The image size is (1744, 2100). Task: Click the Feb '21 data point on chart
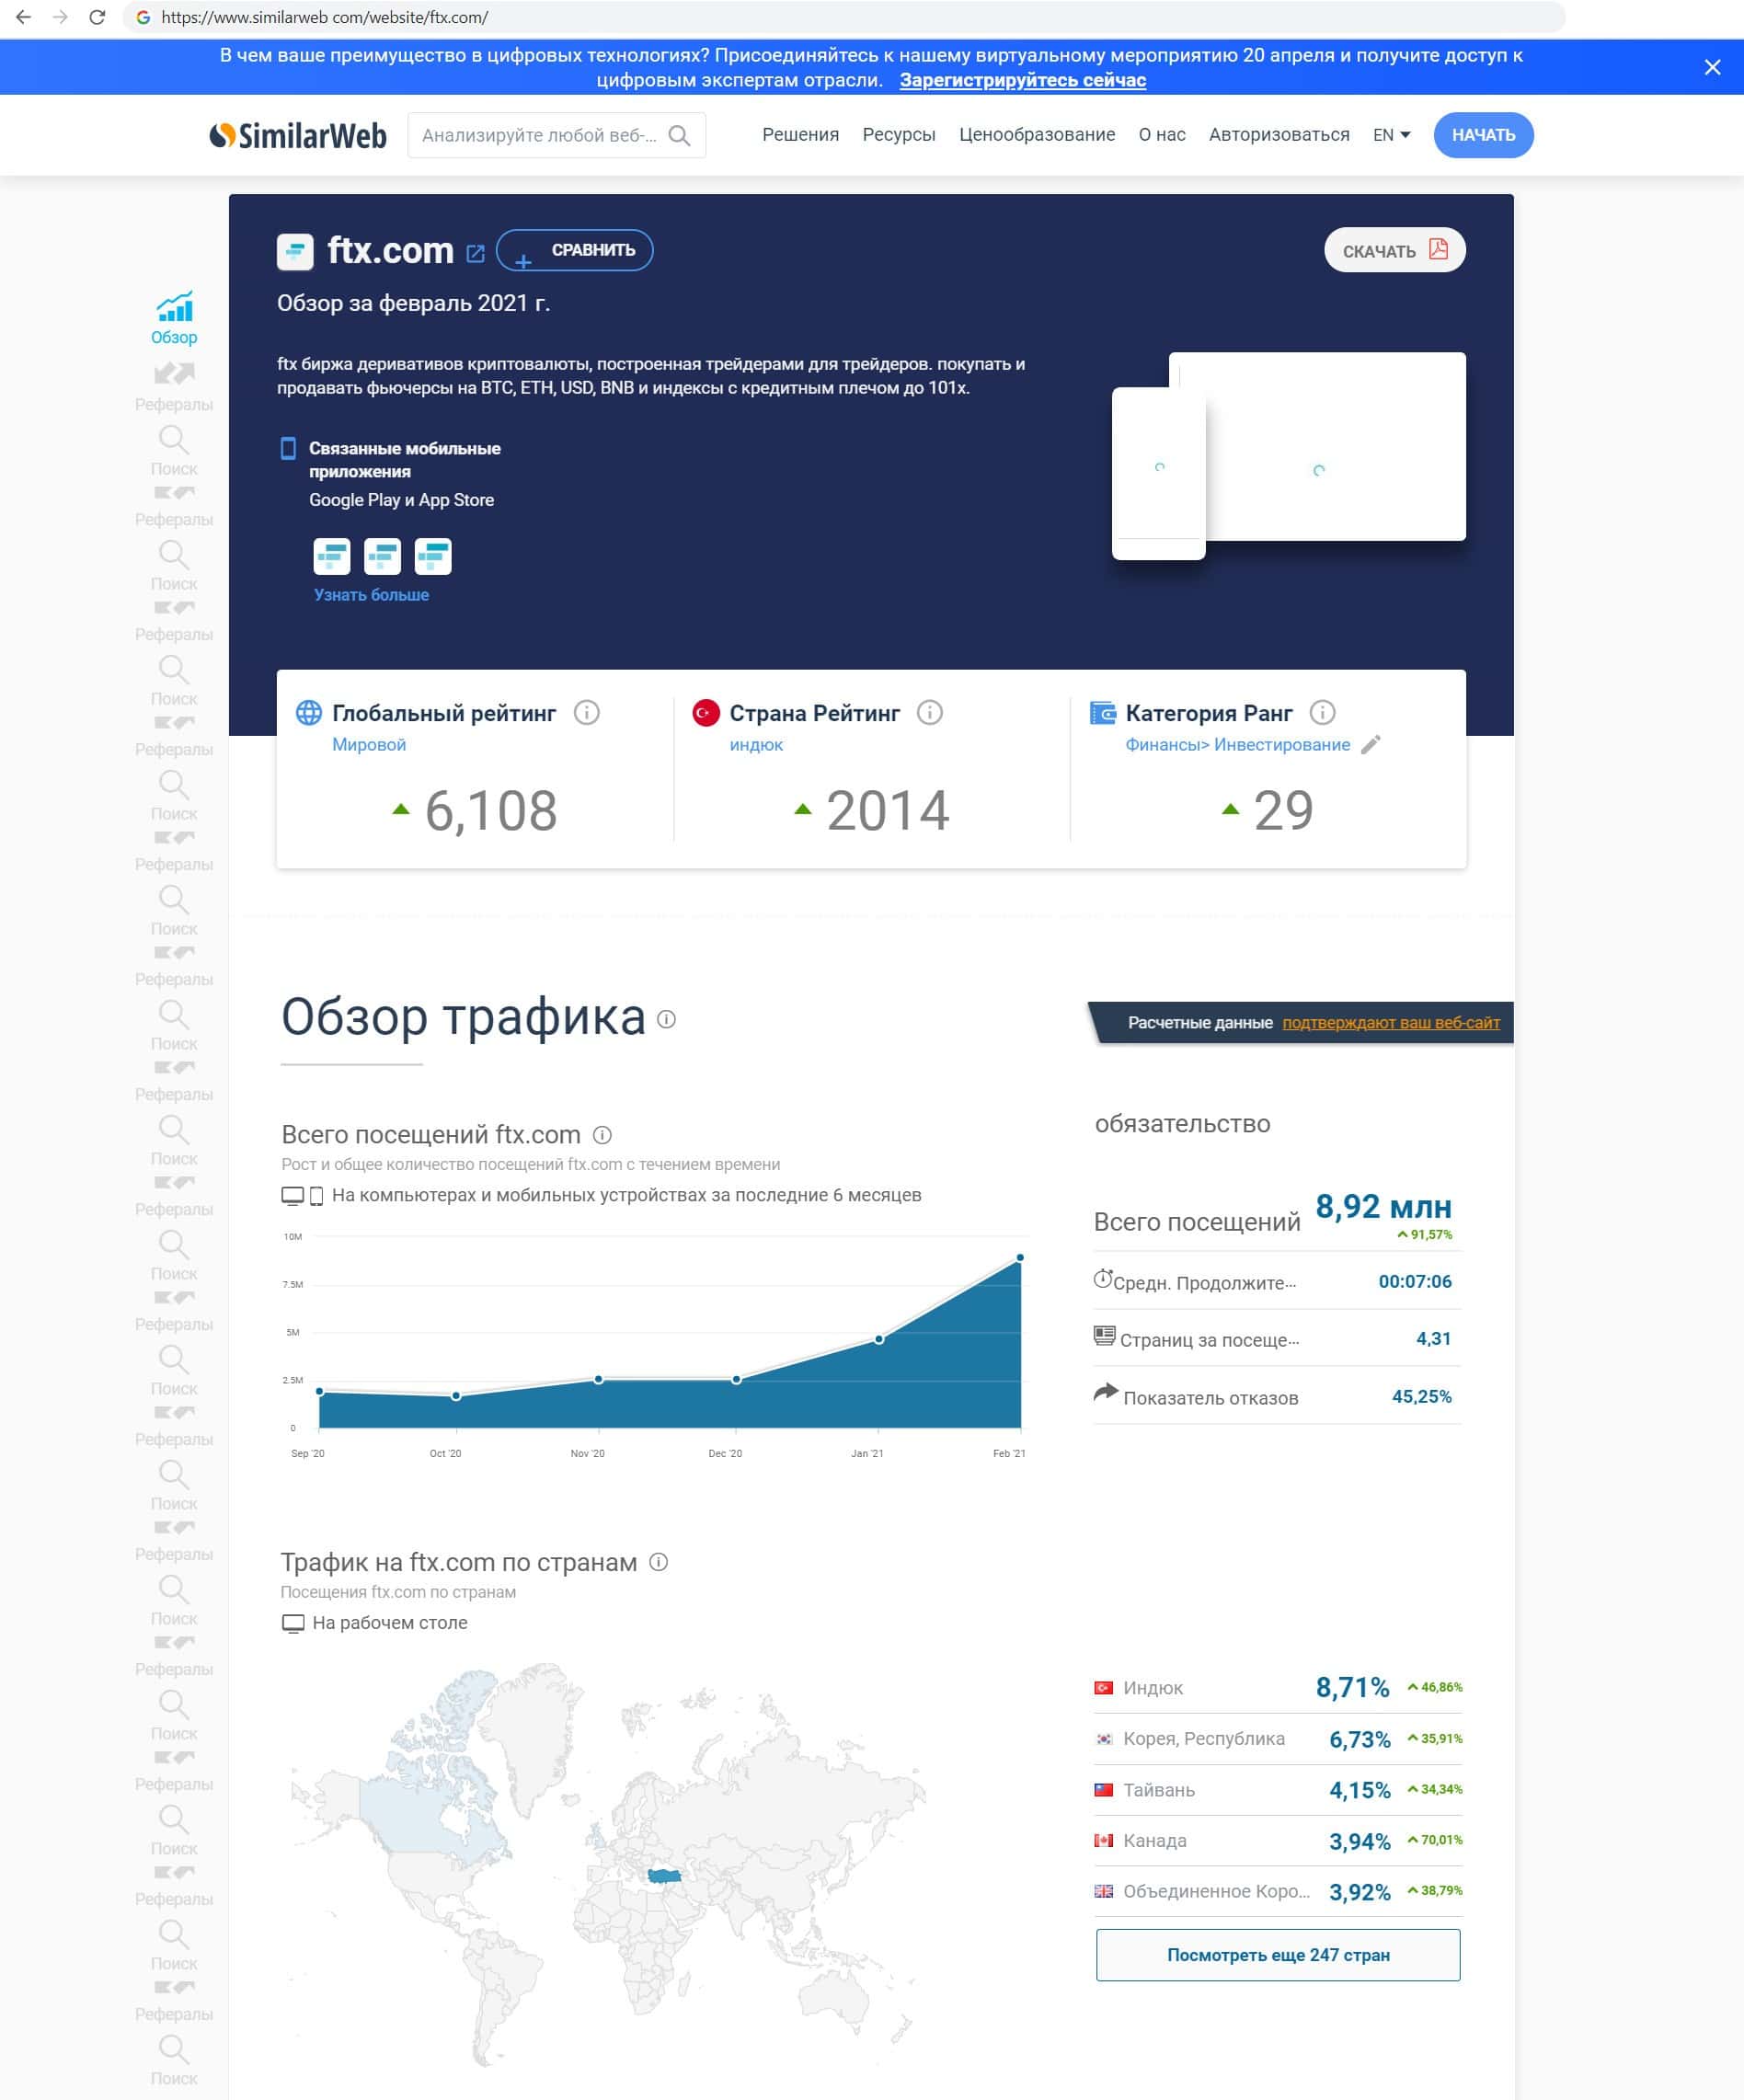(x=1020, y=1257)
